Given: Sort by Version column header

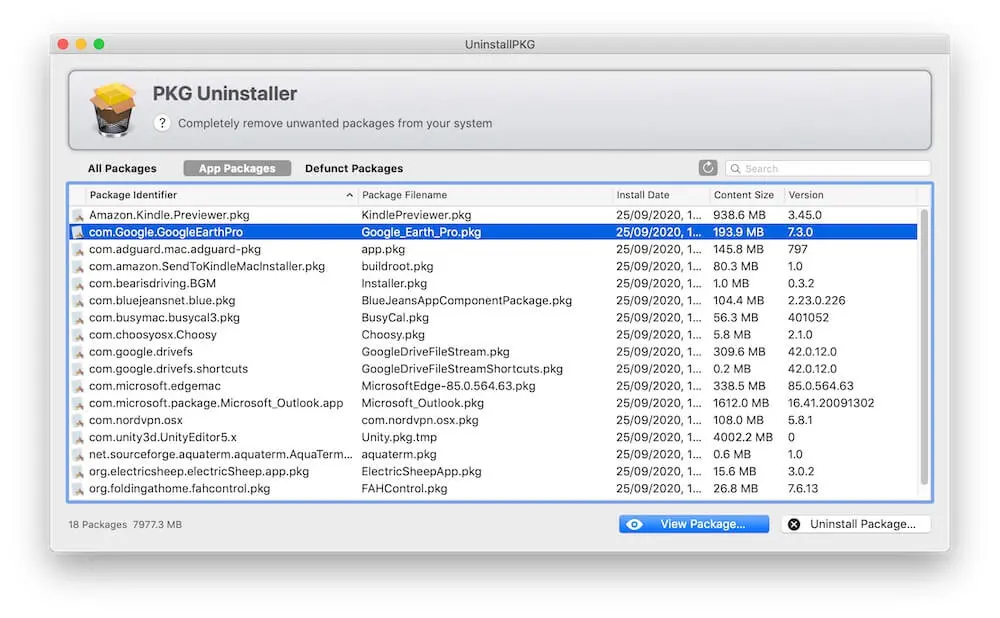Looking at the screenshot, I should 851,195.
